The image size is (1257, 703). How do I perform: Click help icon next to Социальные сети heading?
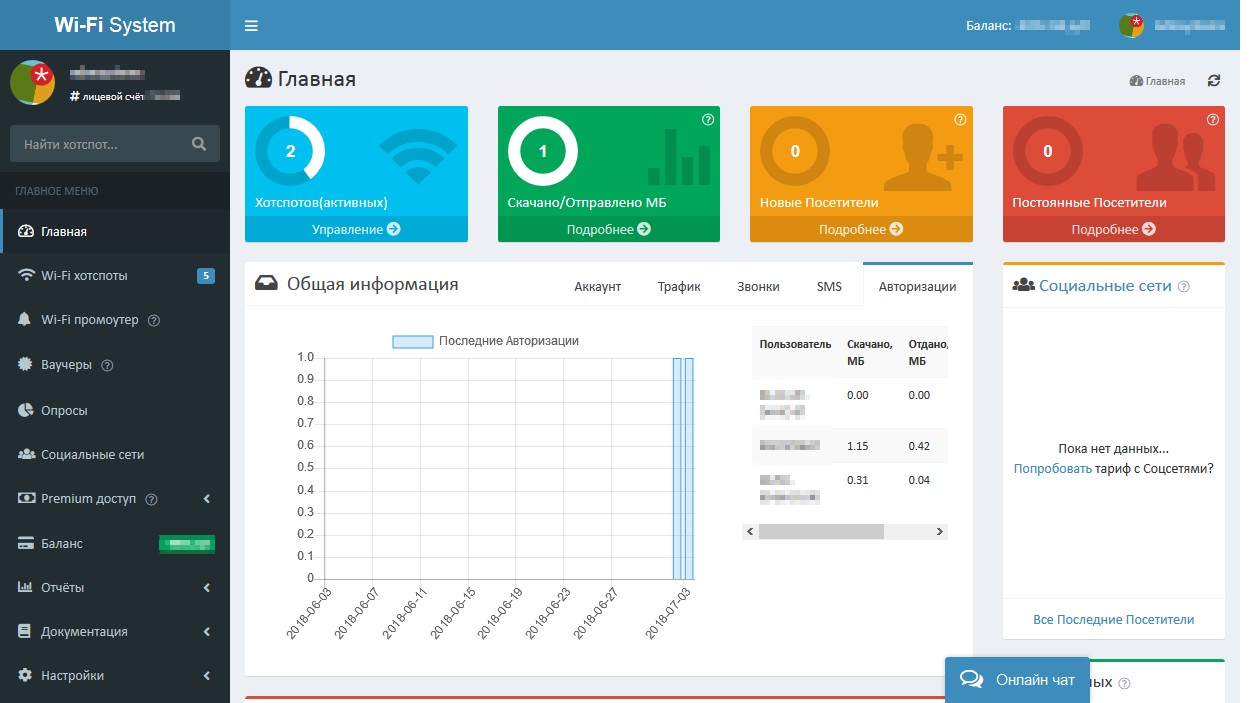(x=1184, y=286)
